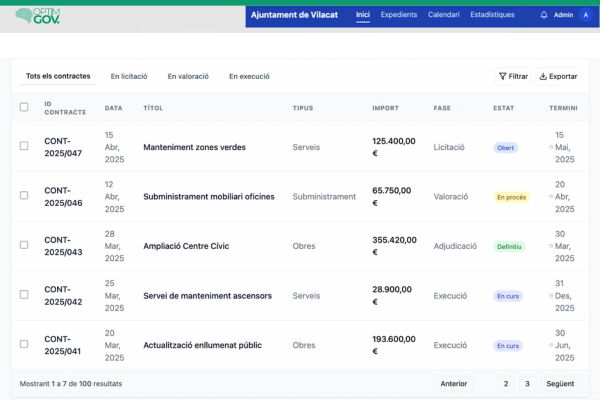The width and height of the screenshot is (600, 400).
Task: Click the calendar icon beside 15 Mai, 2025
Action: 551,147
